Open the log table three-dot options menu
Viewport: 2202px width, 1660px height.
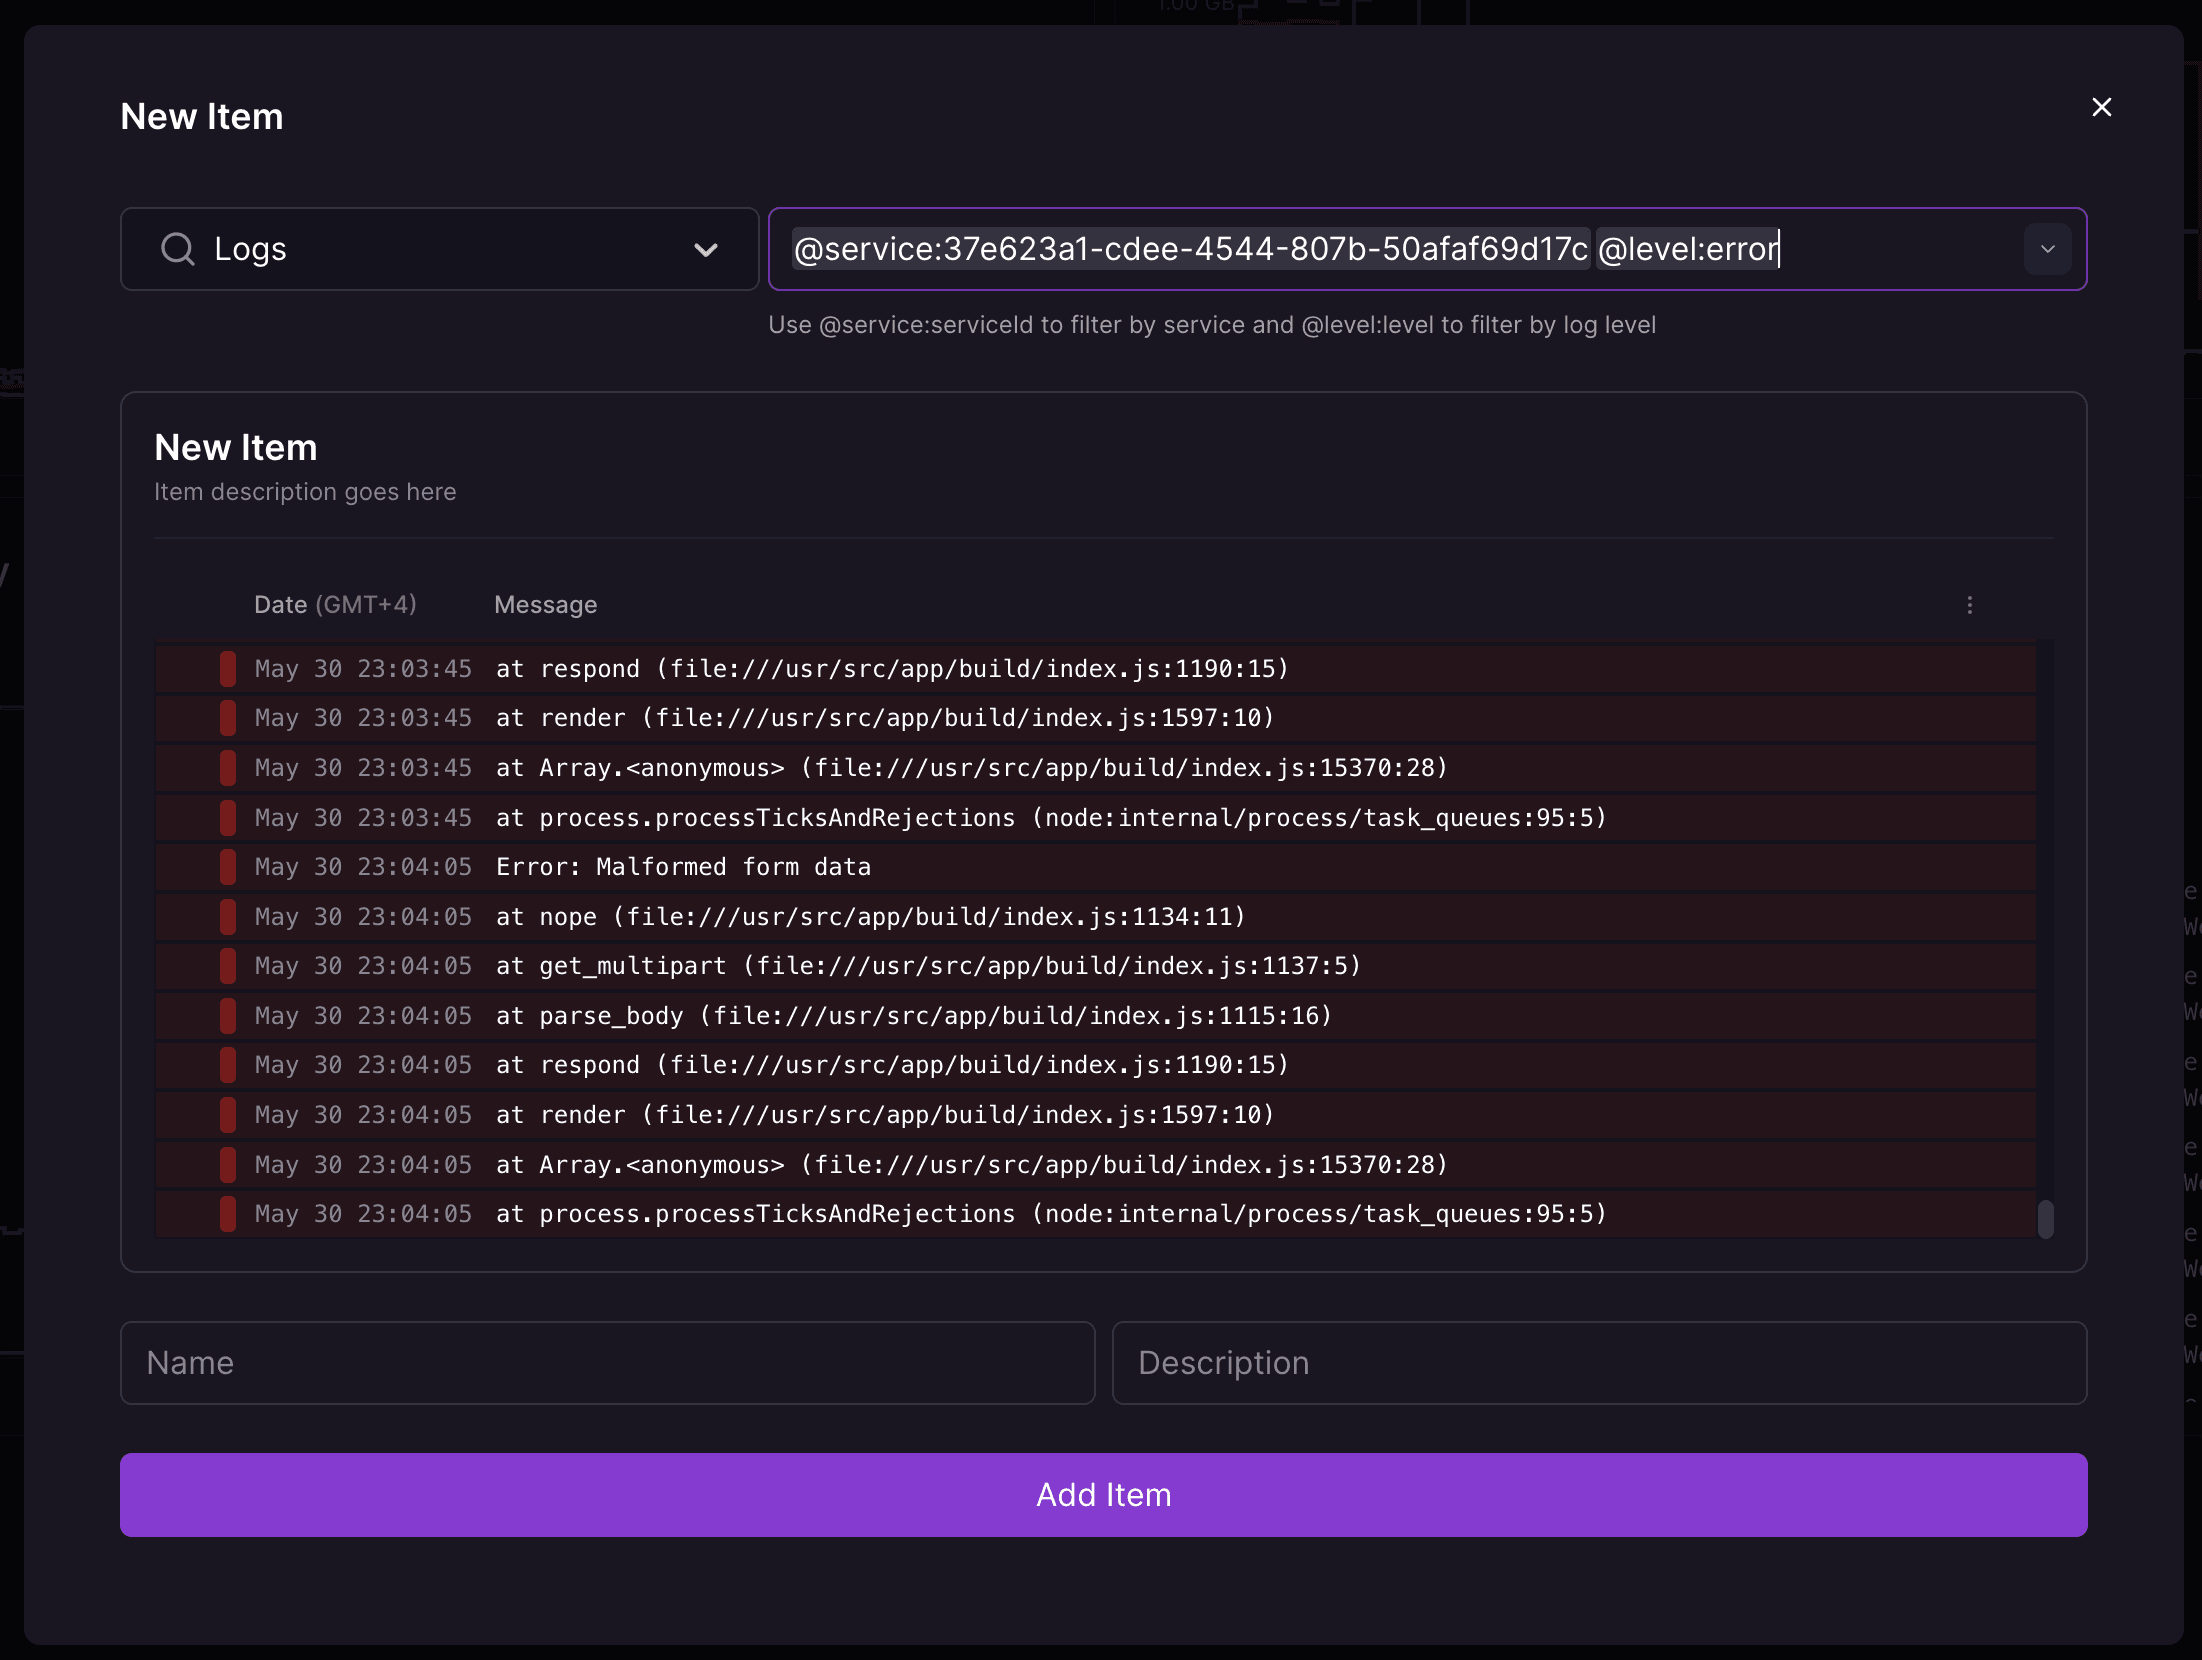[1969, 605]
